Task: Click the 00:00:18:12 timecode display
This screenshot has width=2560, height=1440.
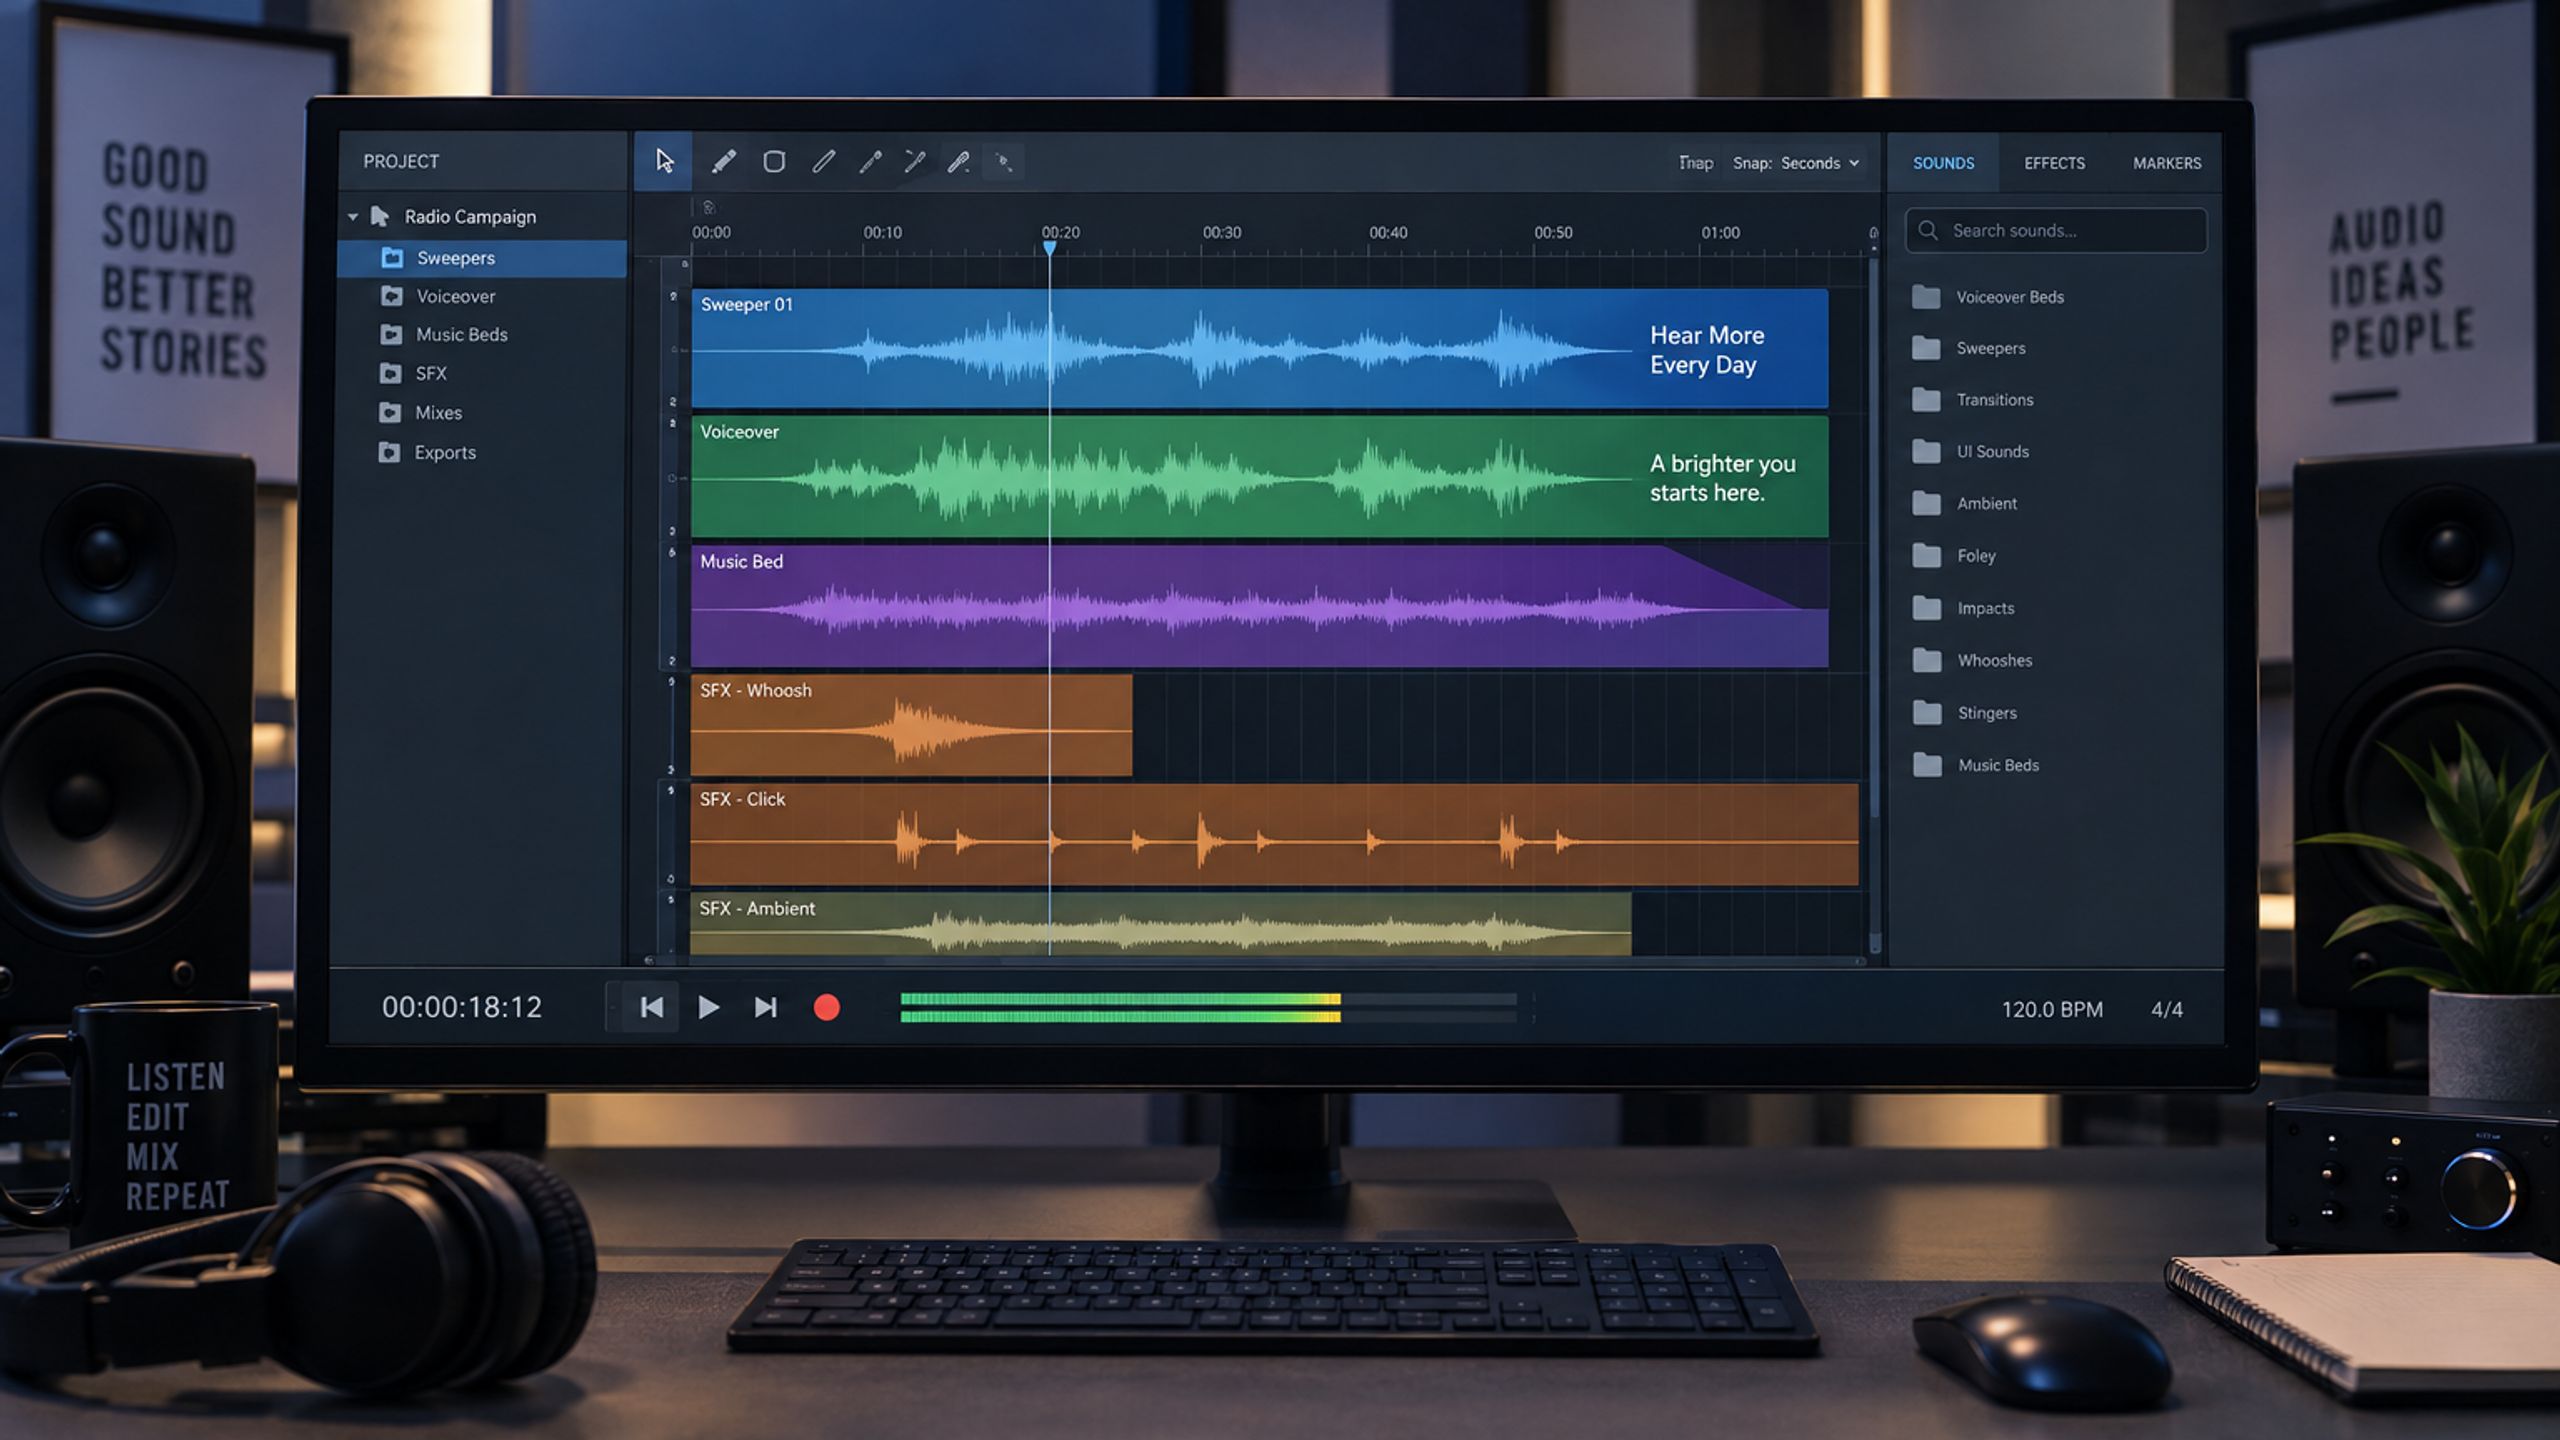Action: click(462, 1007)
